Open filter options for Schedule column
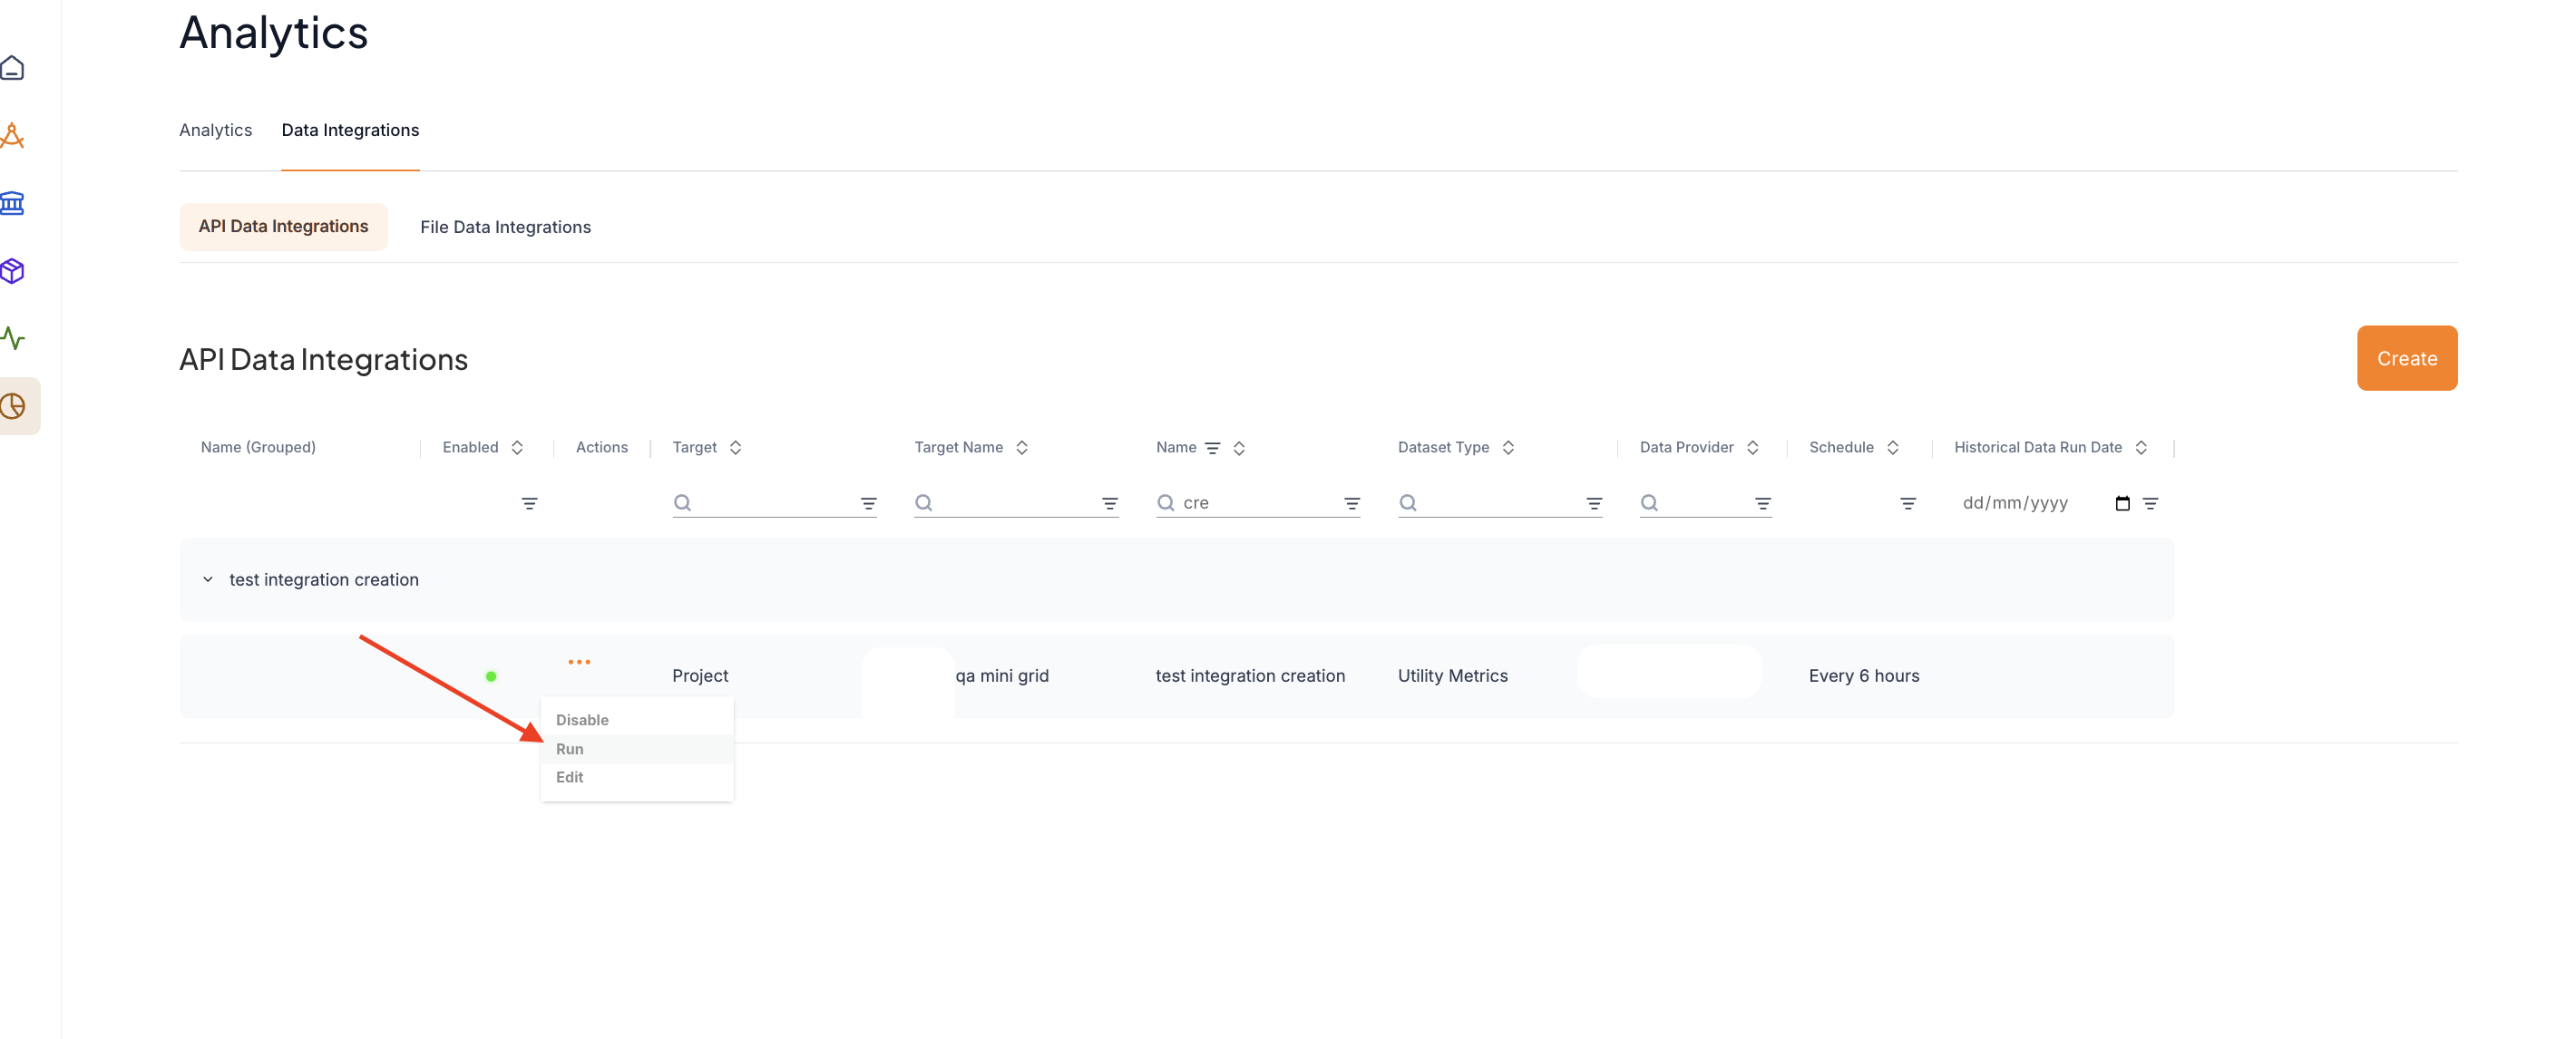The width and height of the screenshot is (2576, 1039). click(x=1907, y=503)
